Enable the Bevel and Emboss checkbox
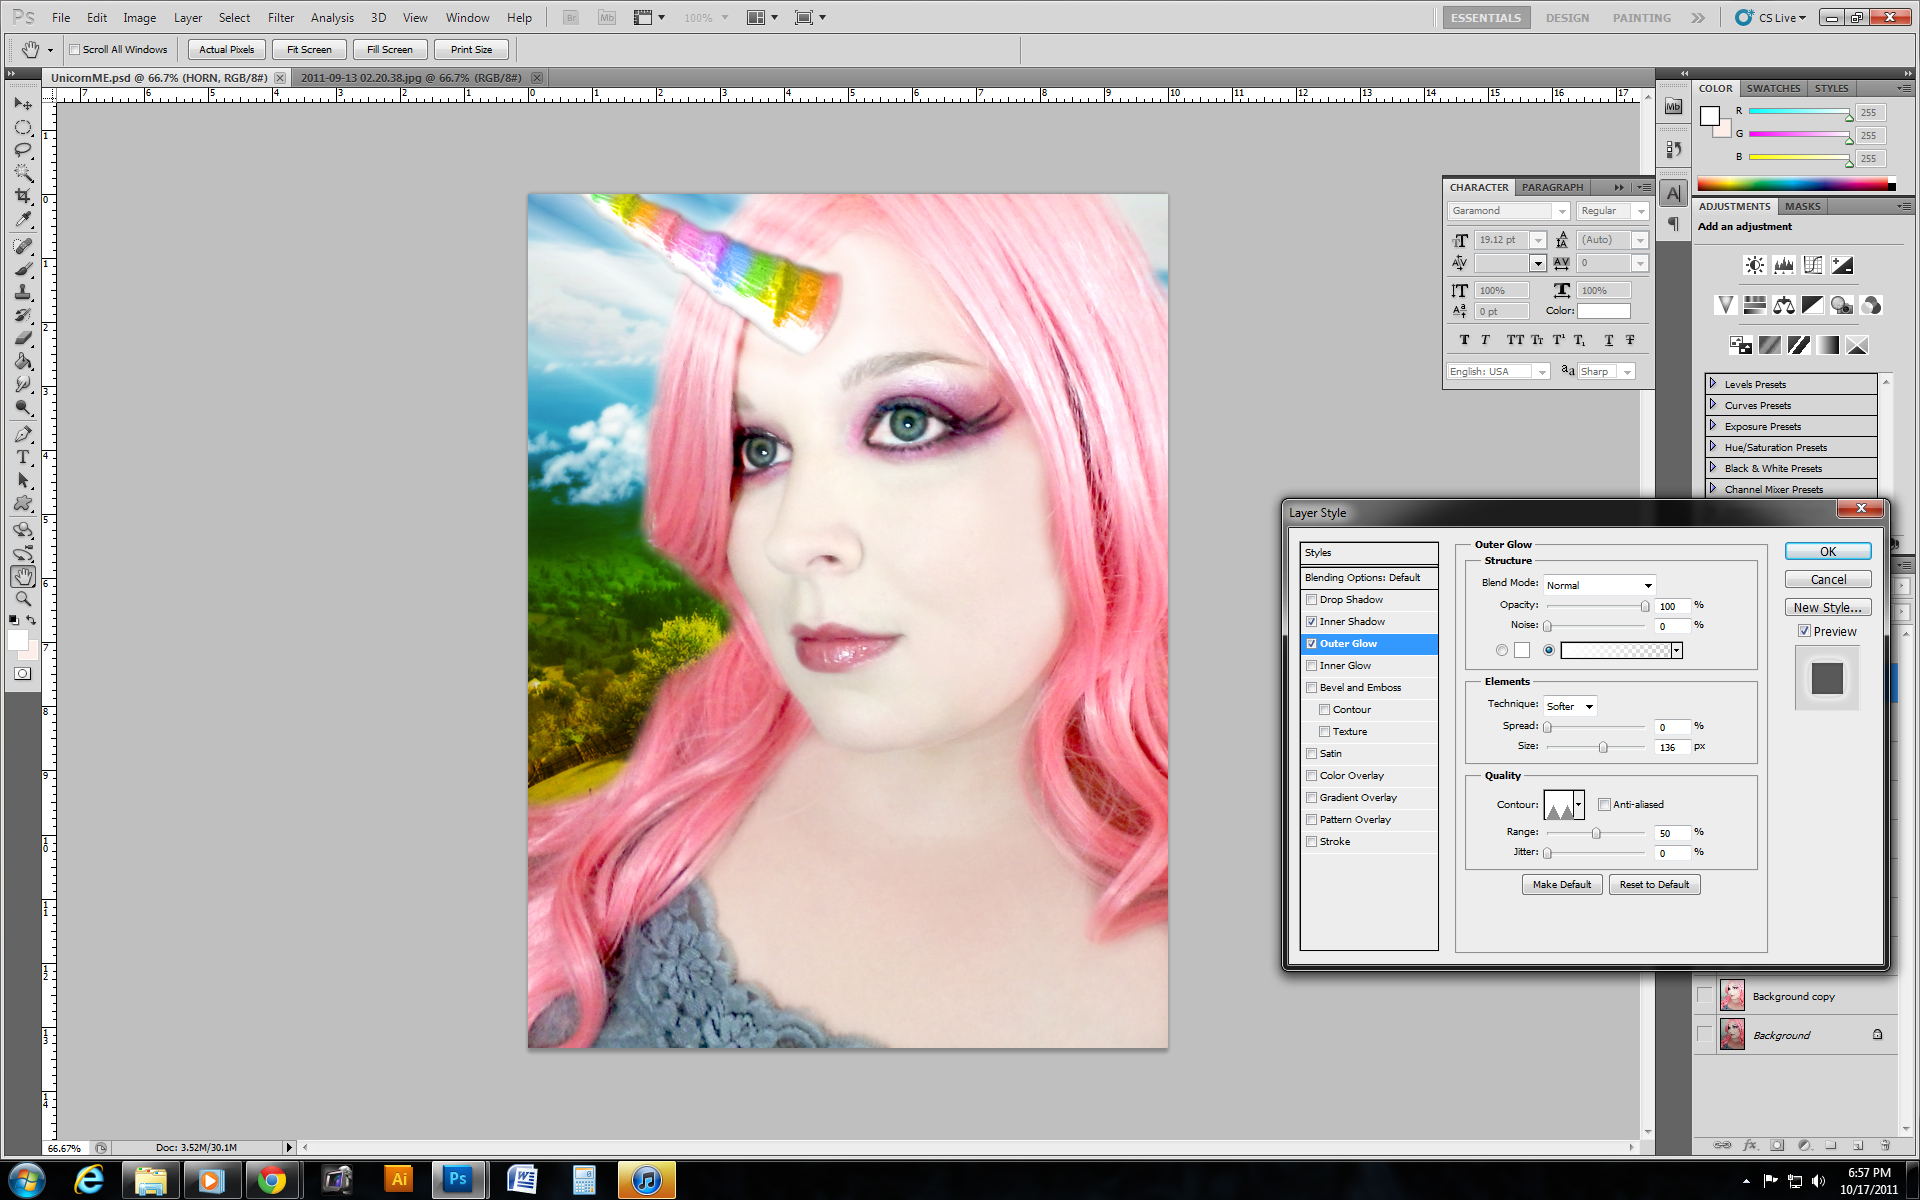 coord(1311,688)
